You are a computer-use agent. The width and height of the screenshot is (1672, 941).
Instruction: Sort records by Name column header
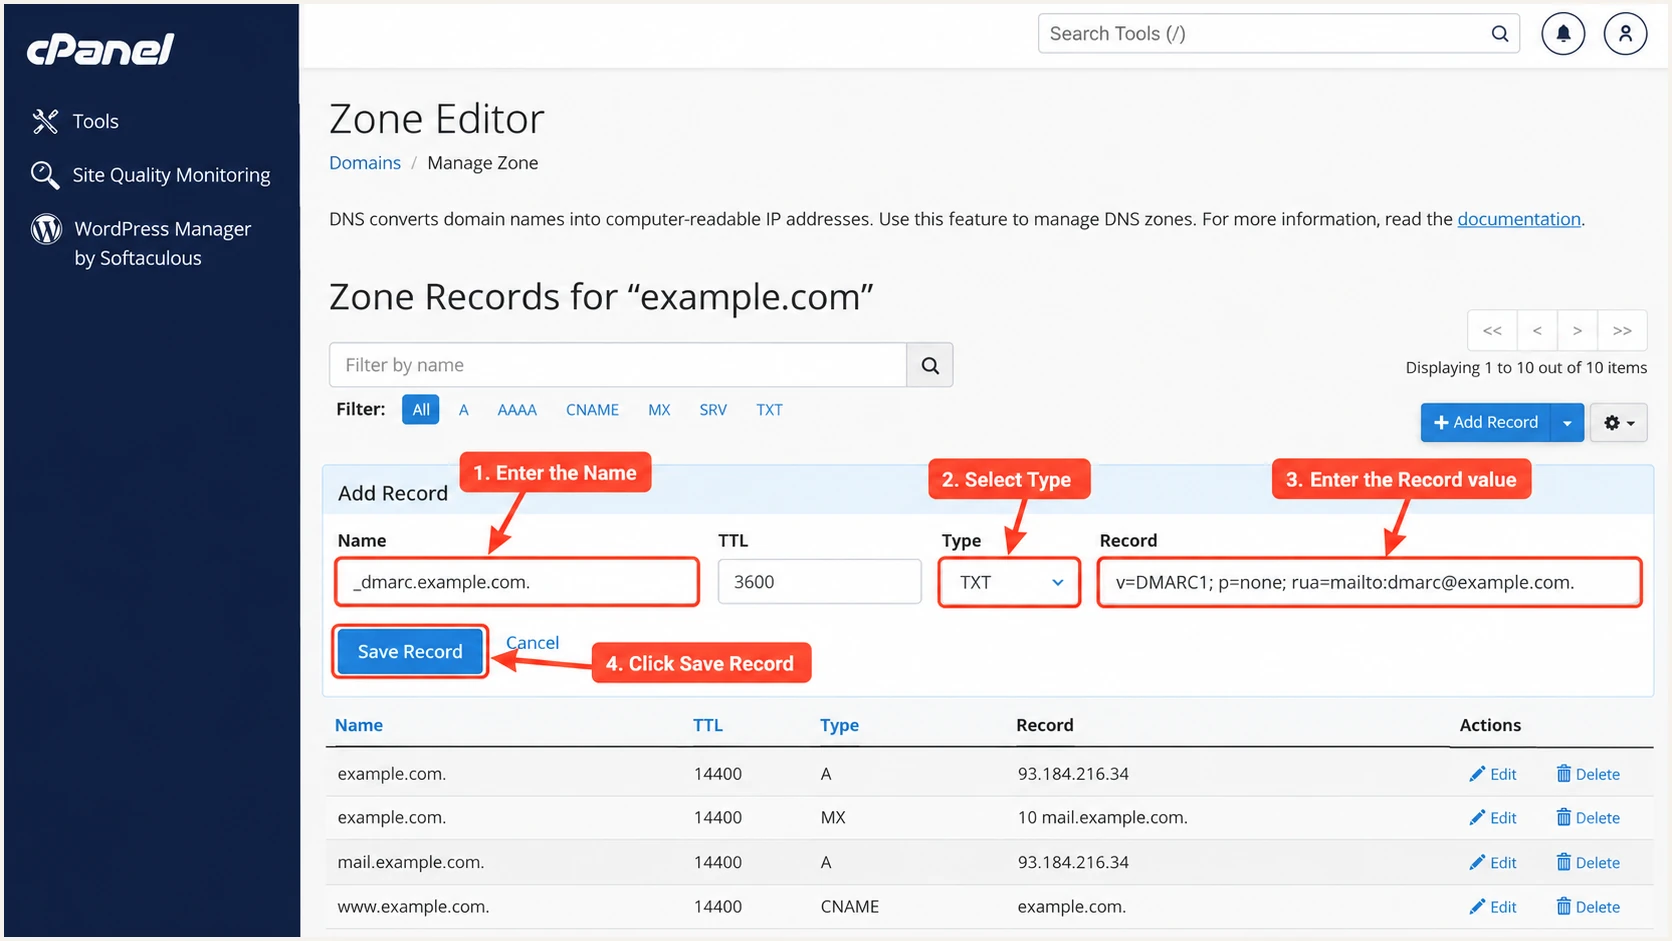359,725
